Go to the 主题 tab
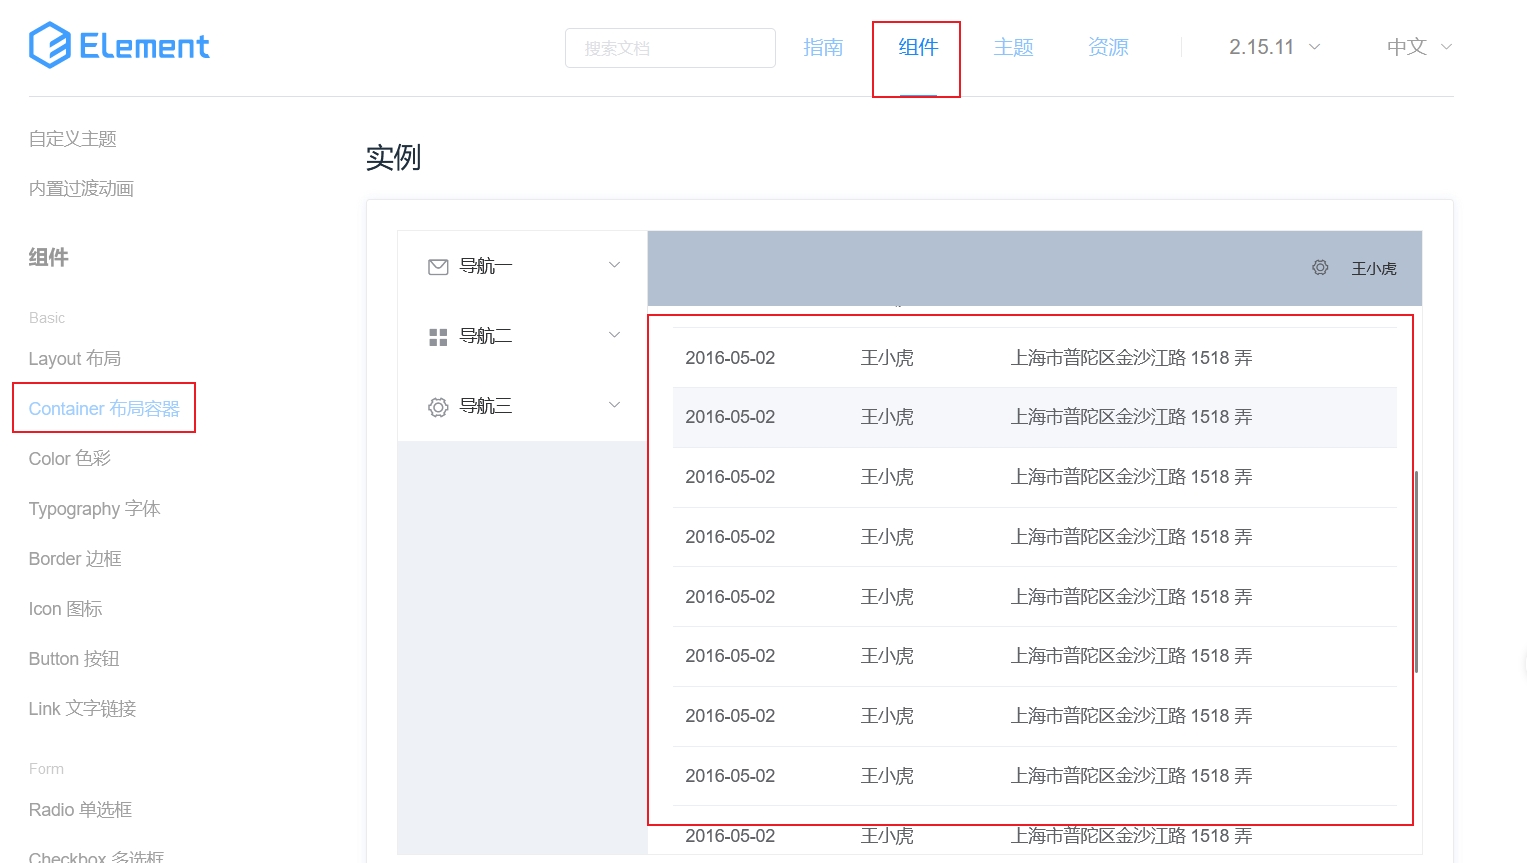1527x863 pixels. [1013, 47]
